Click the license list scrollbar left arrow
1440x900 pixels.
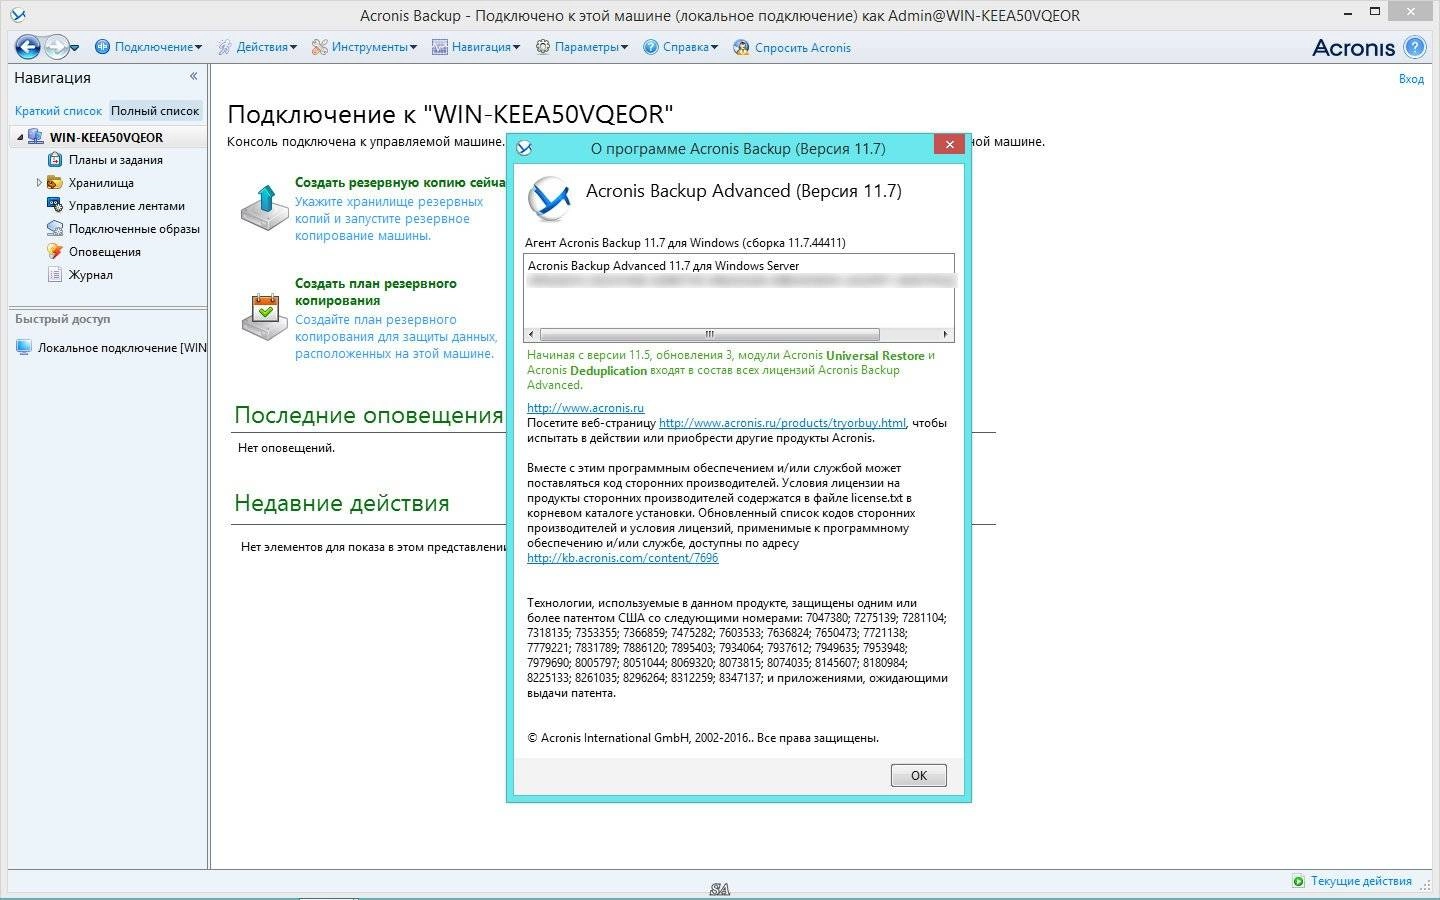point(532,334)
